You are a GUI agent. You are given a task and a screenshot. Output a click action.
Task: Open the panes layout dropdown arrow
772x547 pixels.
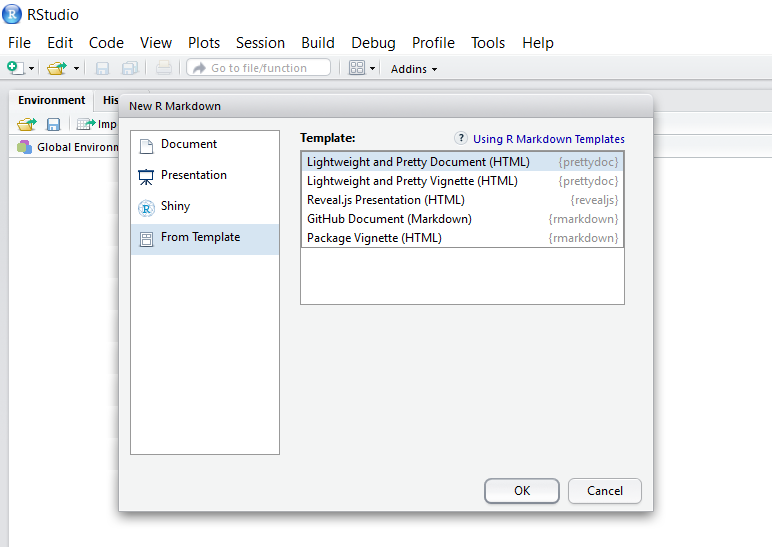coord(372,68)
